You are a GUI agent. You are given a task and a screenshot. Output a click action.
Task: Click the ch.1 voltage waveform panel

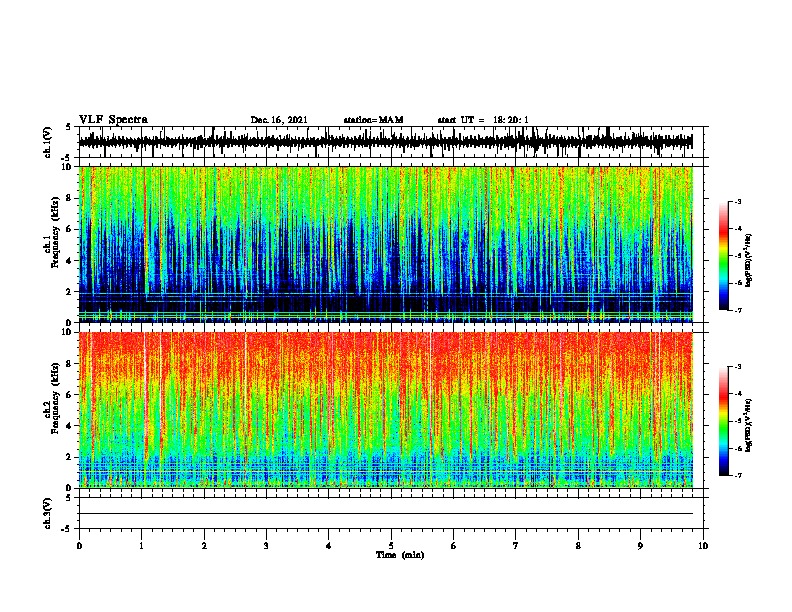coord(393,142)
